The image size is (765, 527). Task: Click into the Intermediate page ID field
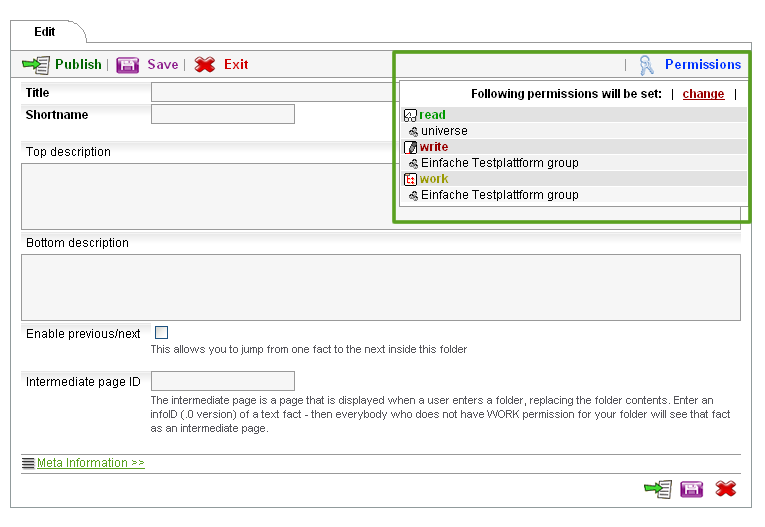[222, 381]
